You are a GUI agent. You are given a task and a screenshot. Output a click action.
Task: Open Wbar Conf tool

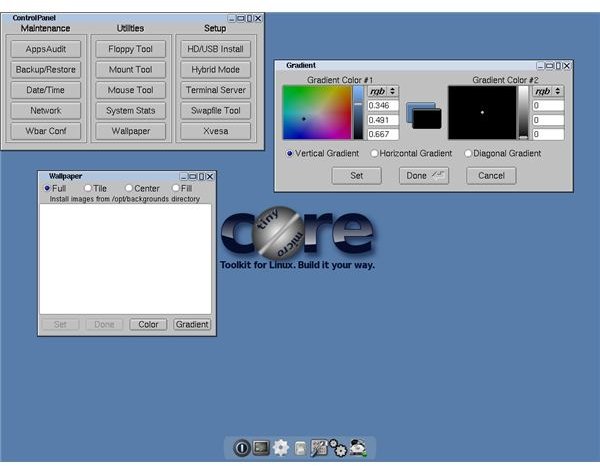(46, 131)
